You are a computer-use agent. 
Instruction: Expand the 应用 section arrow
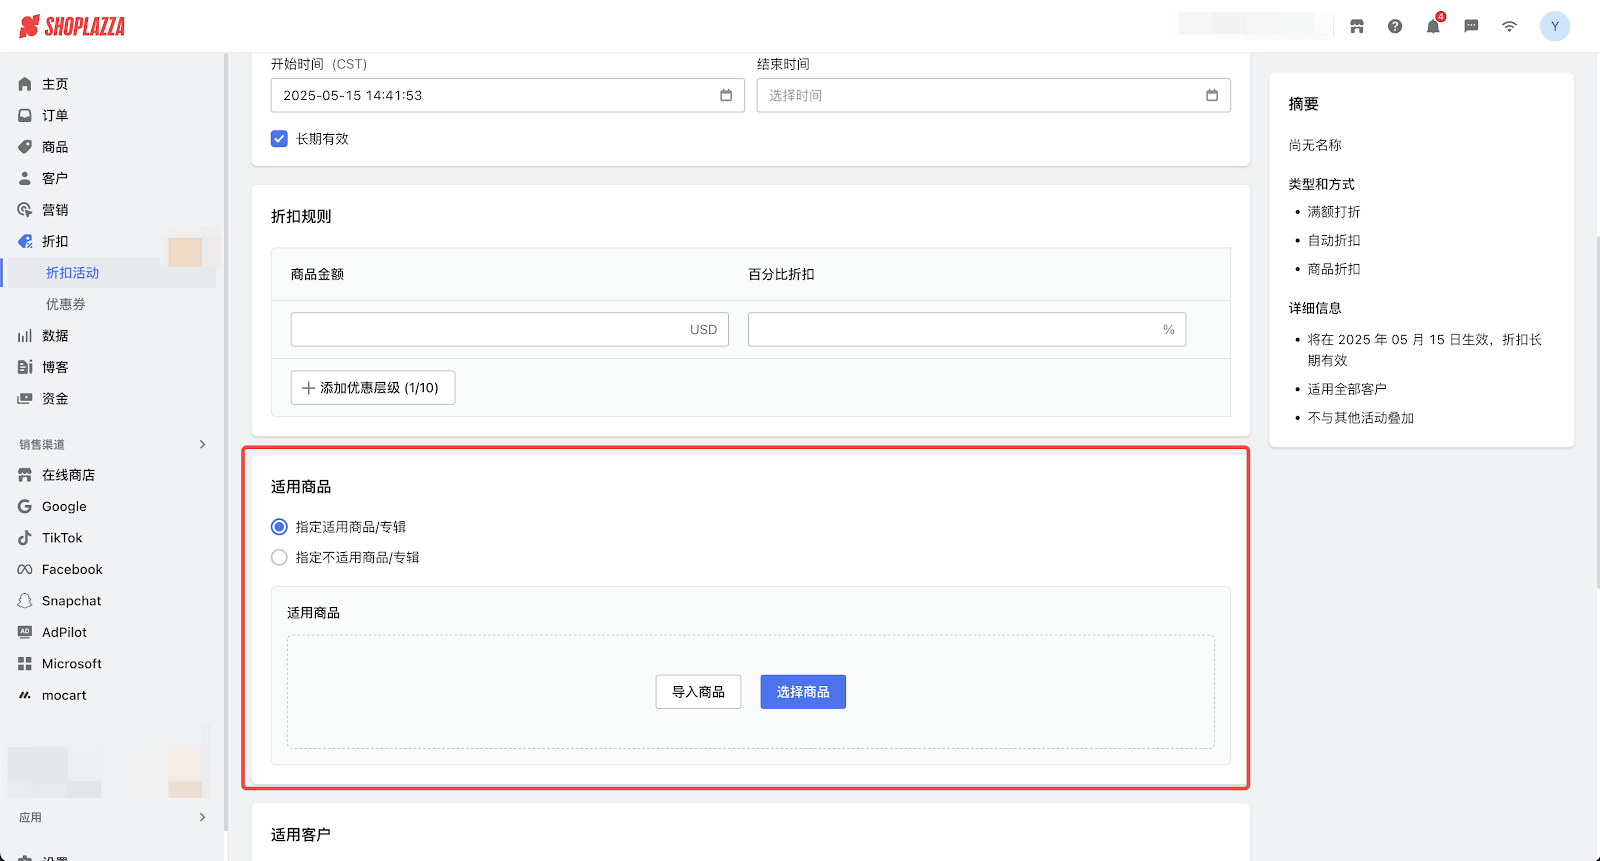pyautogui.click(x=202, y=817)
